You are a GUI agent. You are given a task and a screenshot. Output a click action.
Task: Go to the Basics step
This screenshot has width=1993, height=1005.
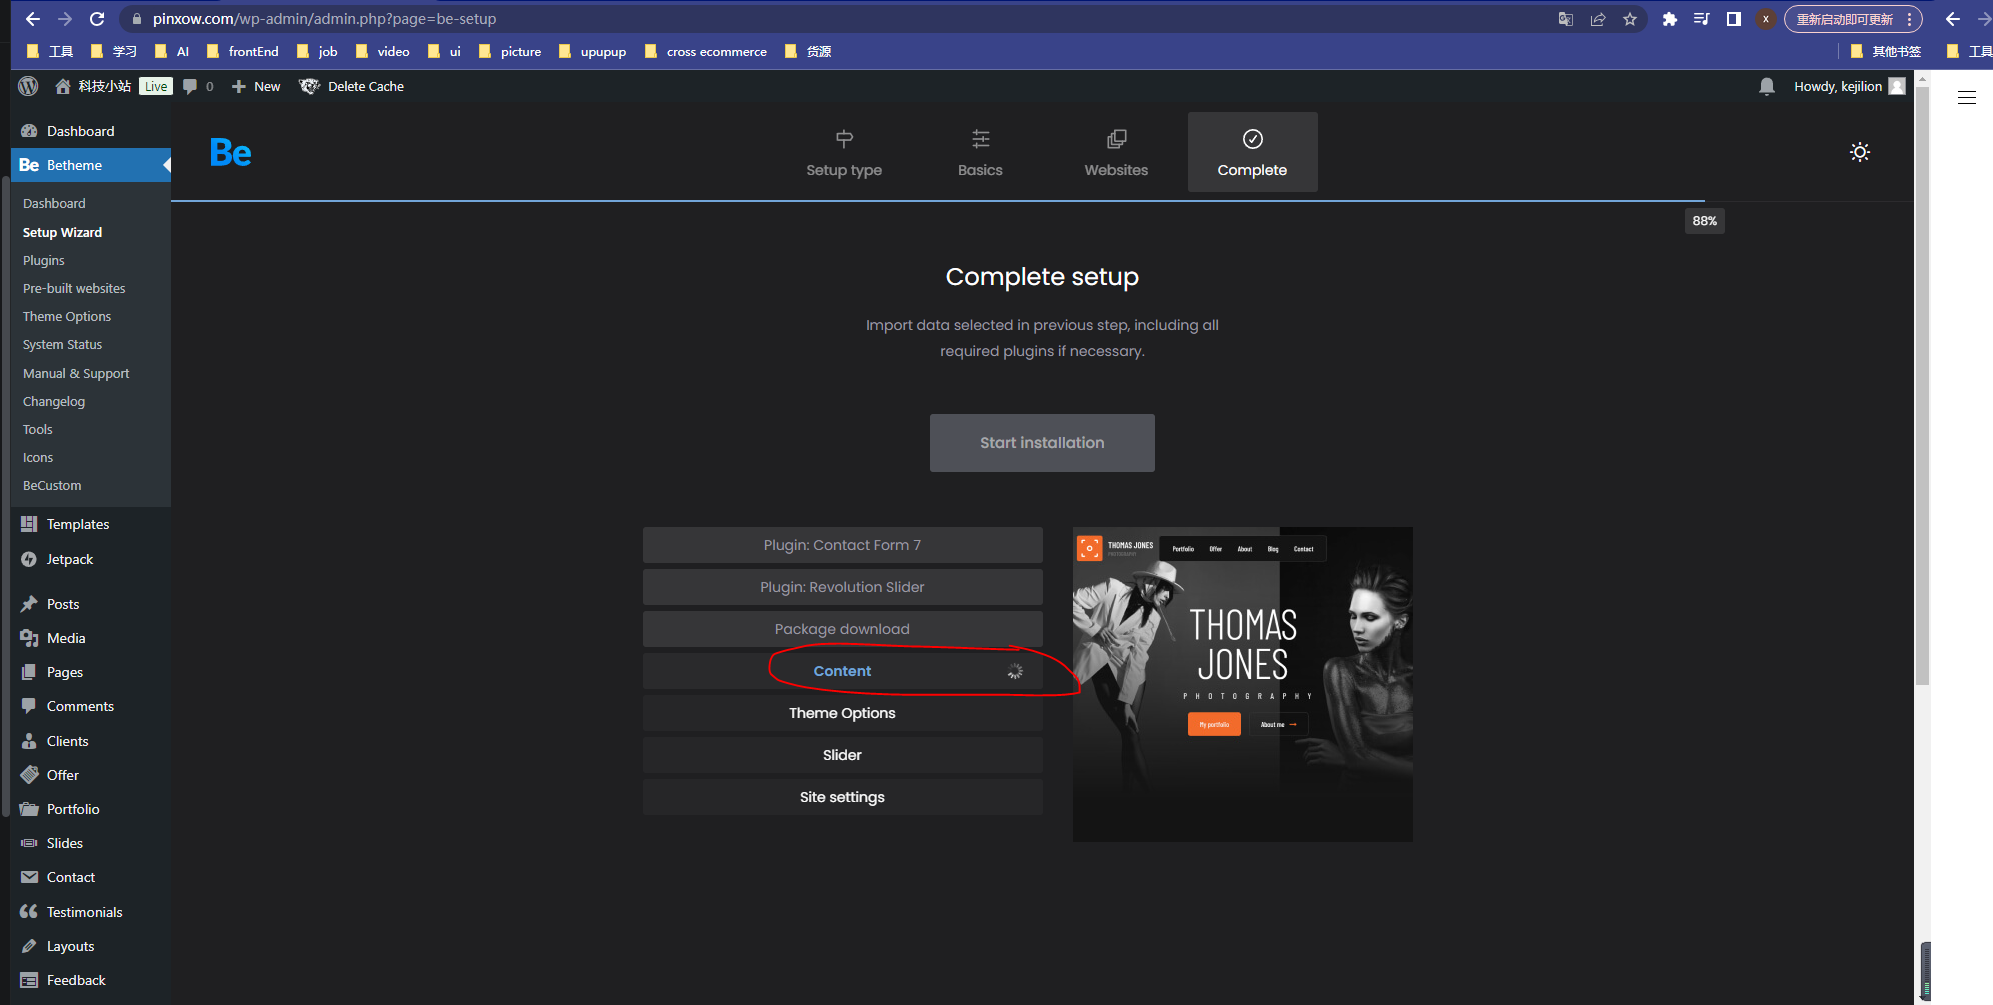click(980, 152)
